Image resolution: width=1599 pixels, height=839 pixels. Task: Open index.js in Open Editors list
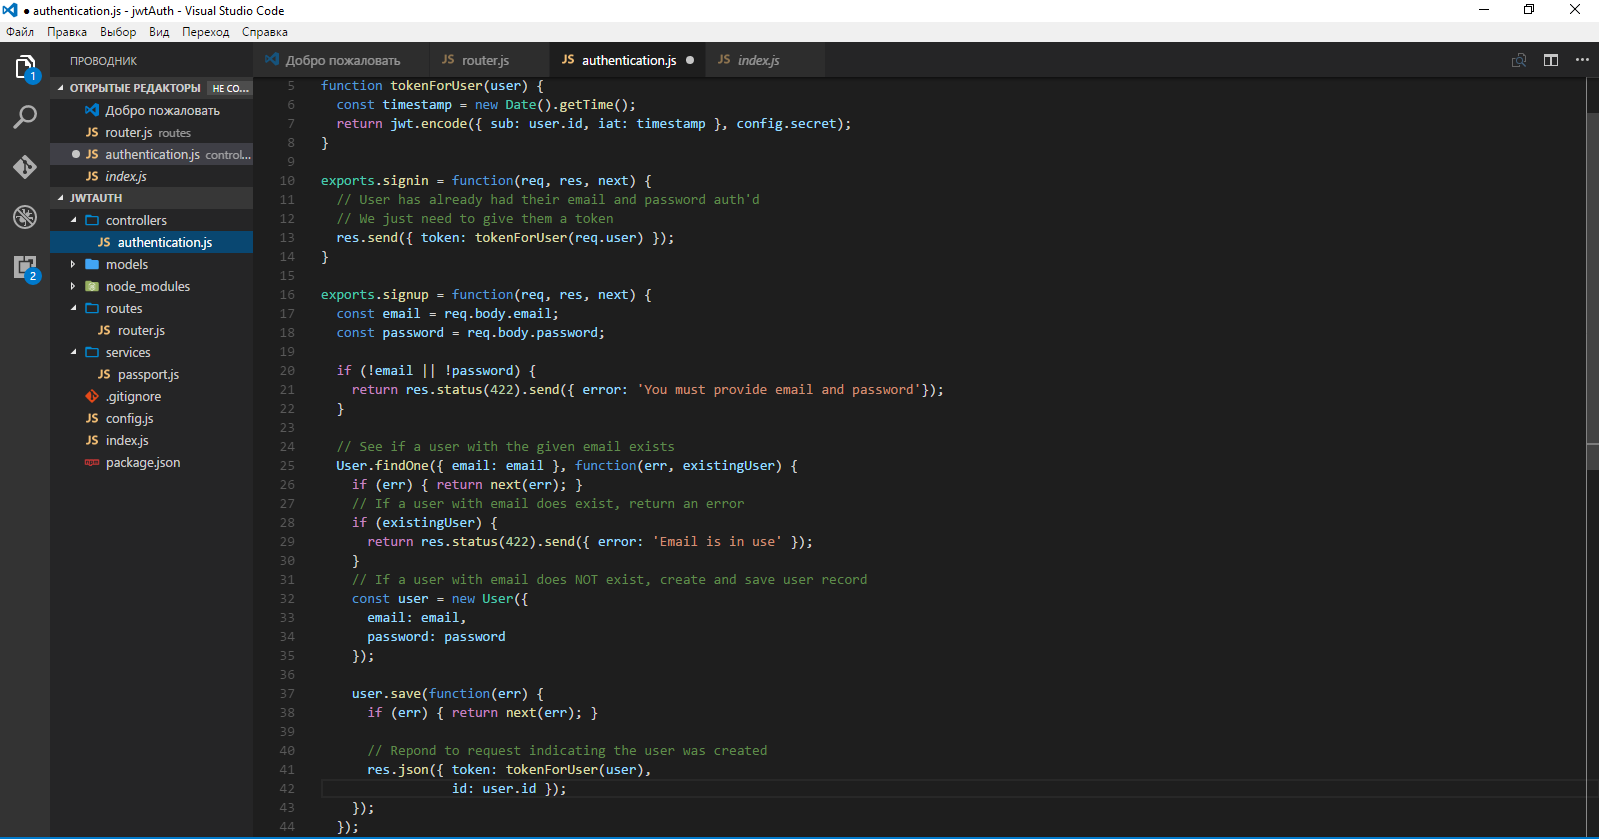151,176
